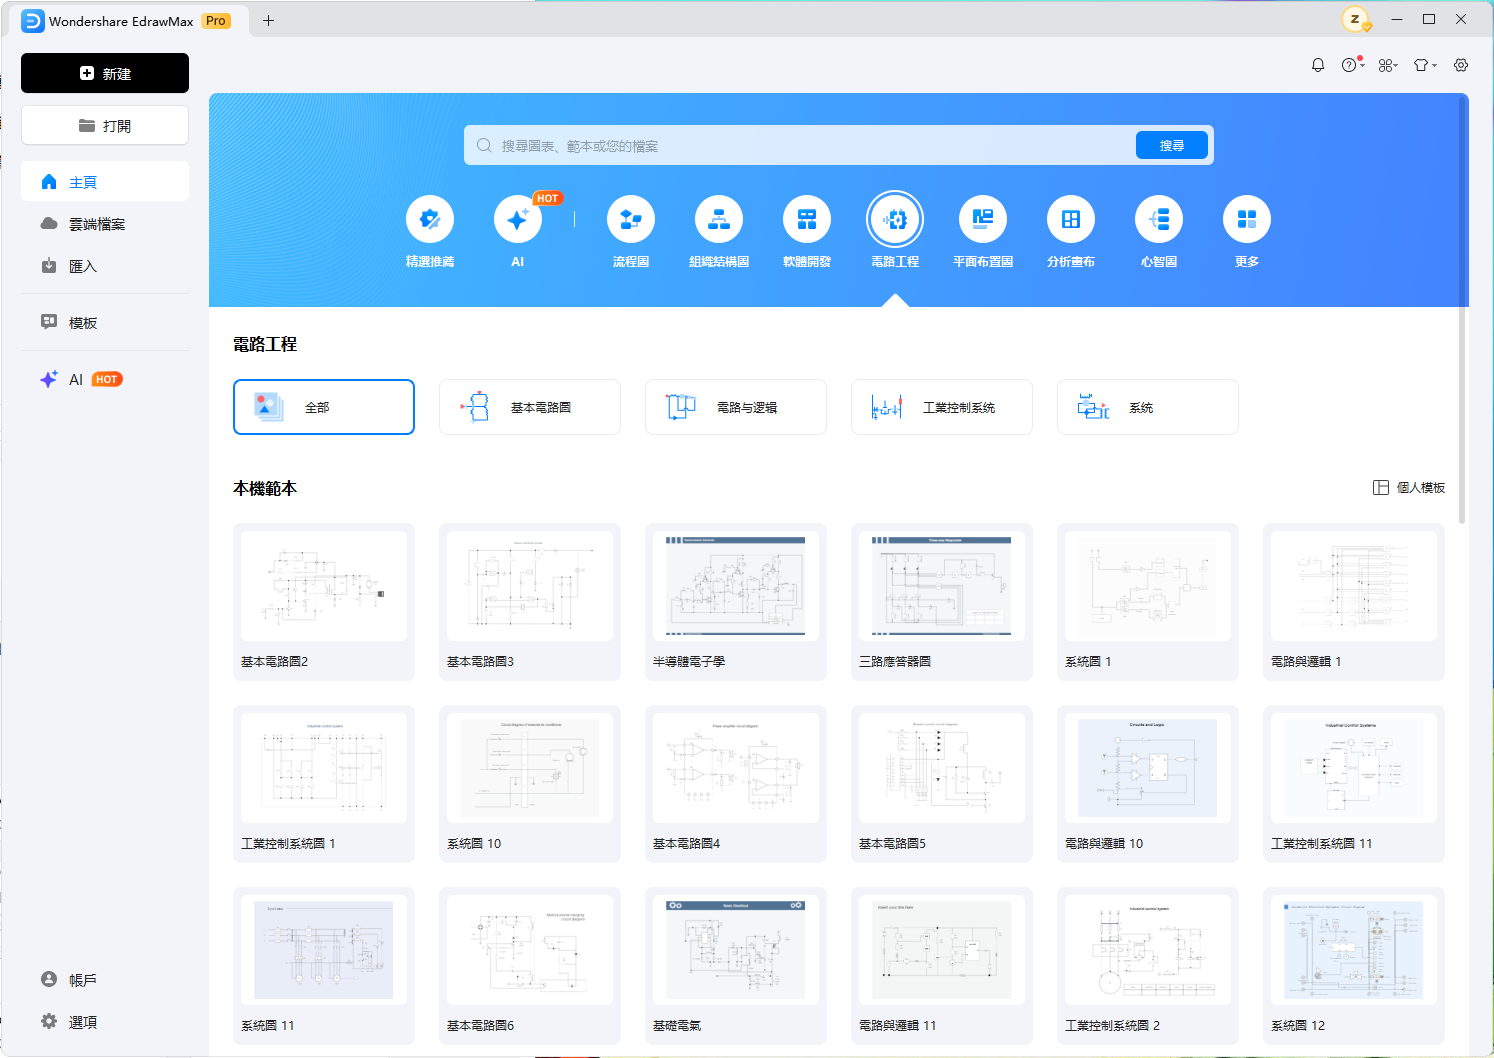This screenshot has height=1058, width=1494.
Task: Open 工業控制系統圖 2 template
Action: click(1148, 966)
